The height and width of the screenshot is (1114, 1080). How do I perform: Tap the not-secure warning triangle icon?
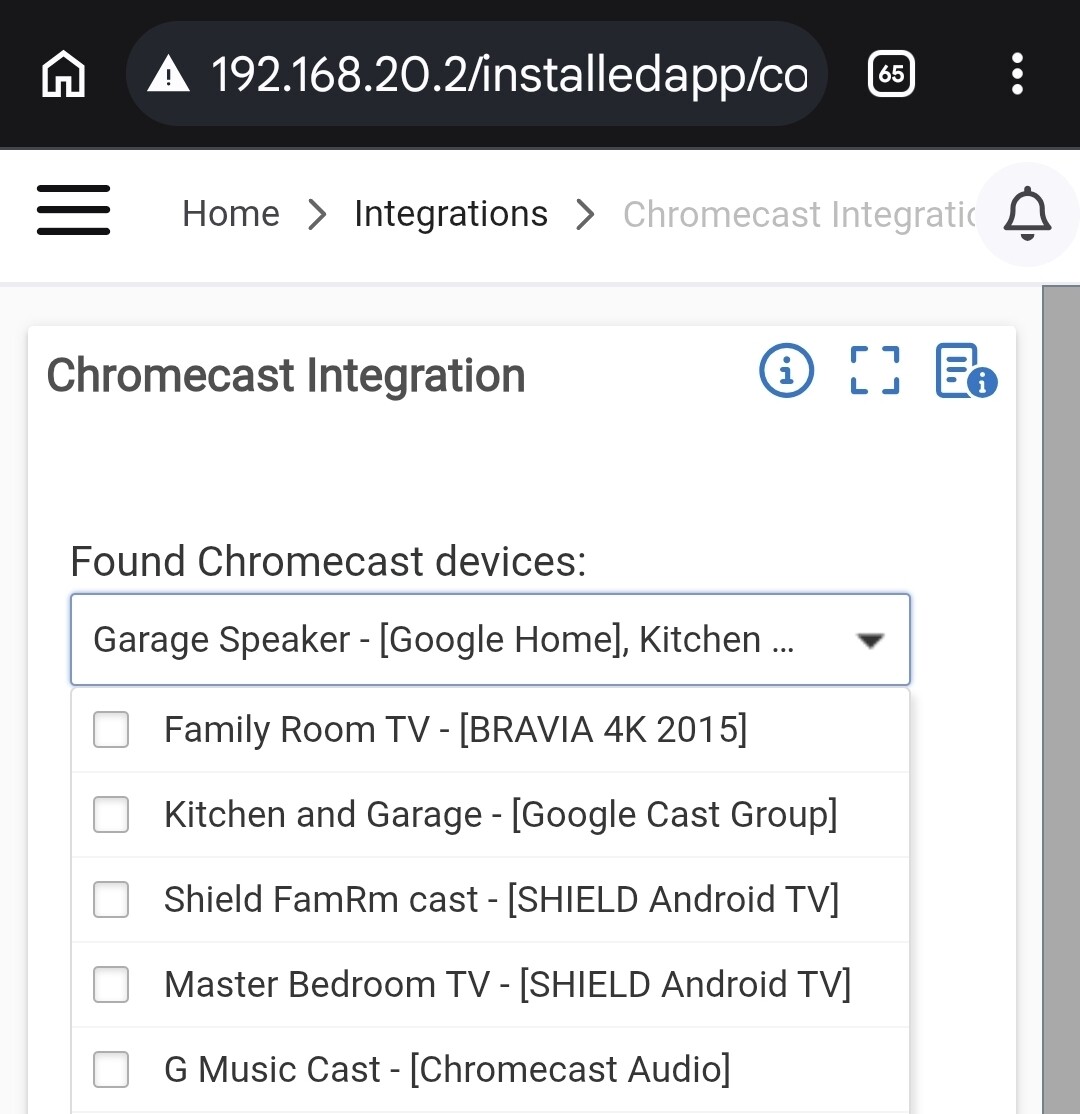[x=168, y=74]
